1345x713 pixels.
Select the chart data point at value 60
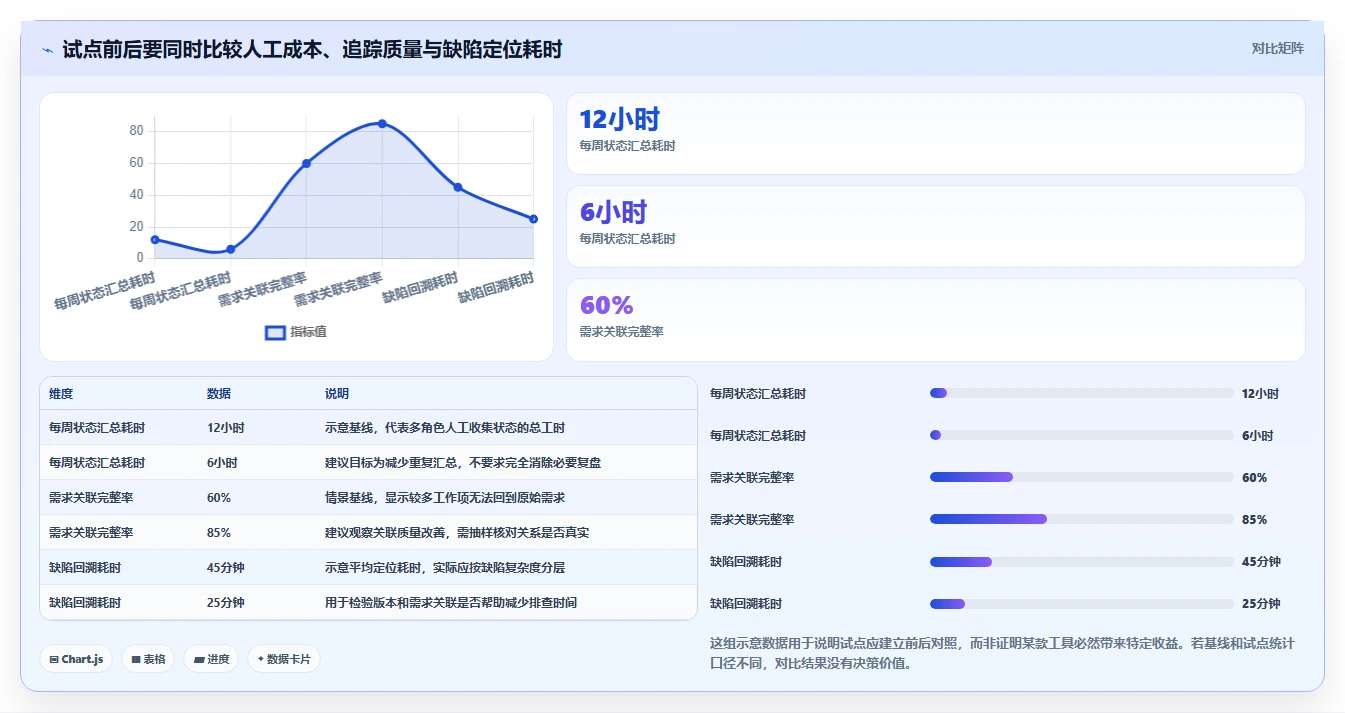(306, 163)
